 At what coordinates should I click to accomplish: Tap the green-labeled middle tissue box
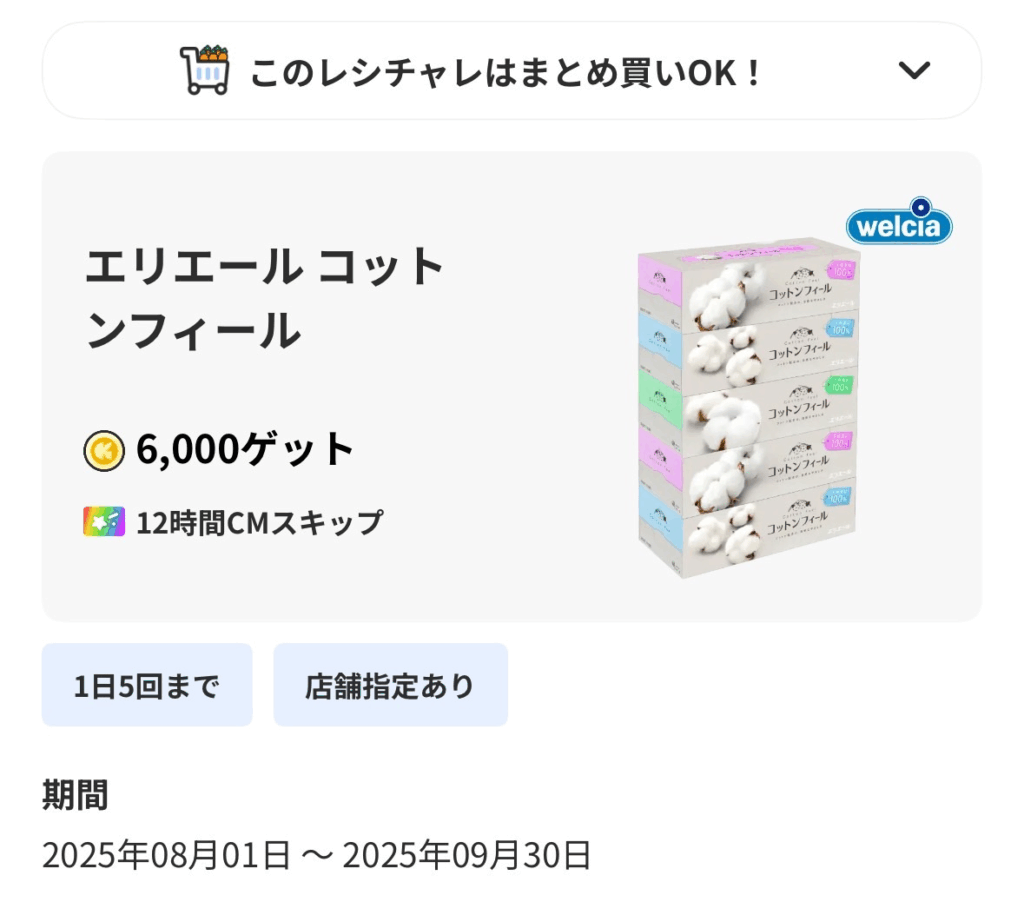(x=748, y=405)
